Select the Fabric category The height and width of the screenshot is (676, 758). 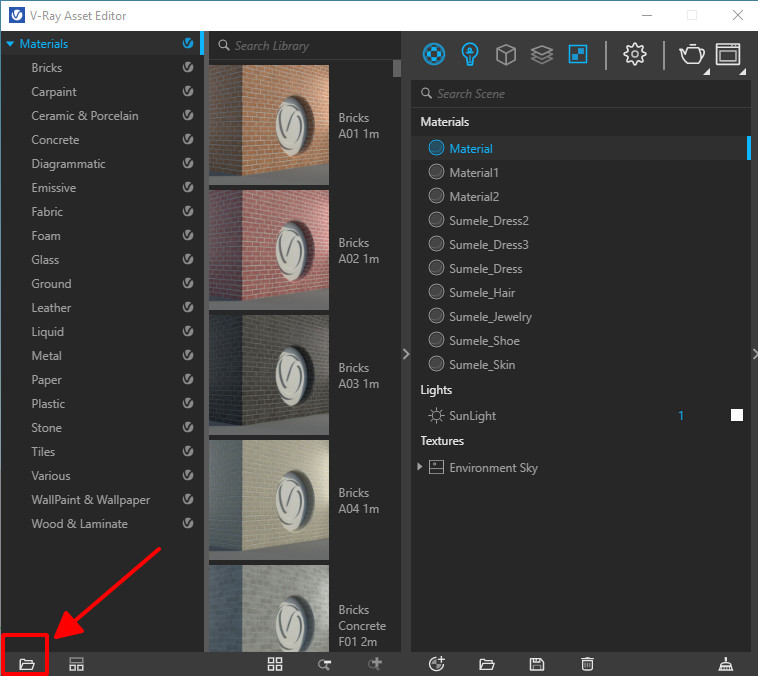(47, 212)
